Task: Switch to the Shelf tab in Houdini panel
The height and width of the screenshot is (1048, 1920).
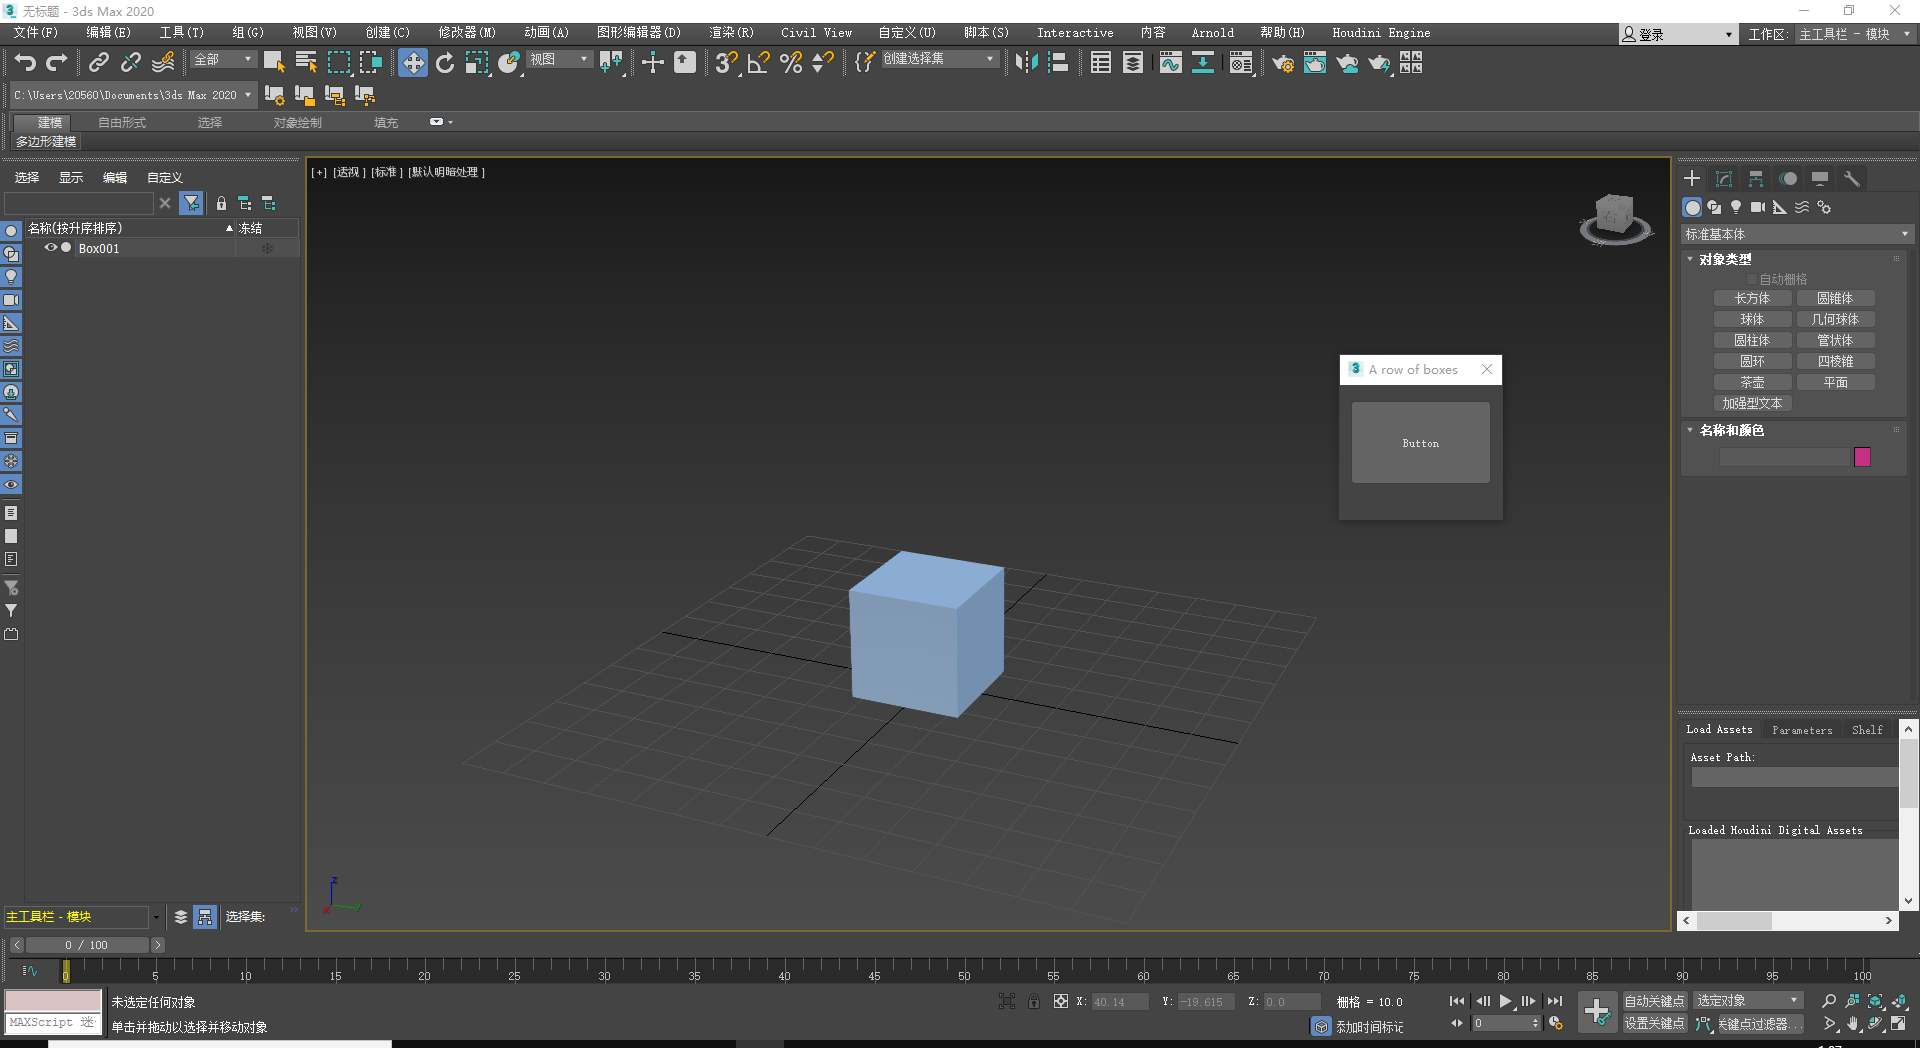Action: click(1867, 730)
